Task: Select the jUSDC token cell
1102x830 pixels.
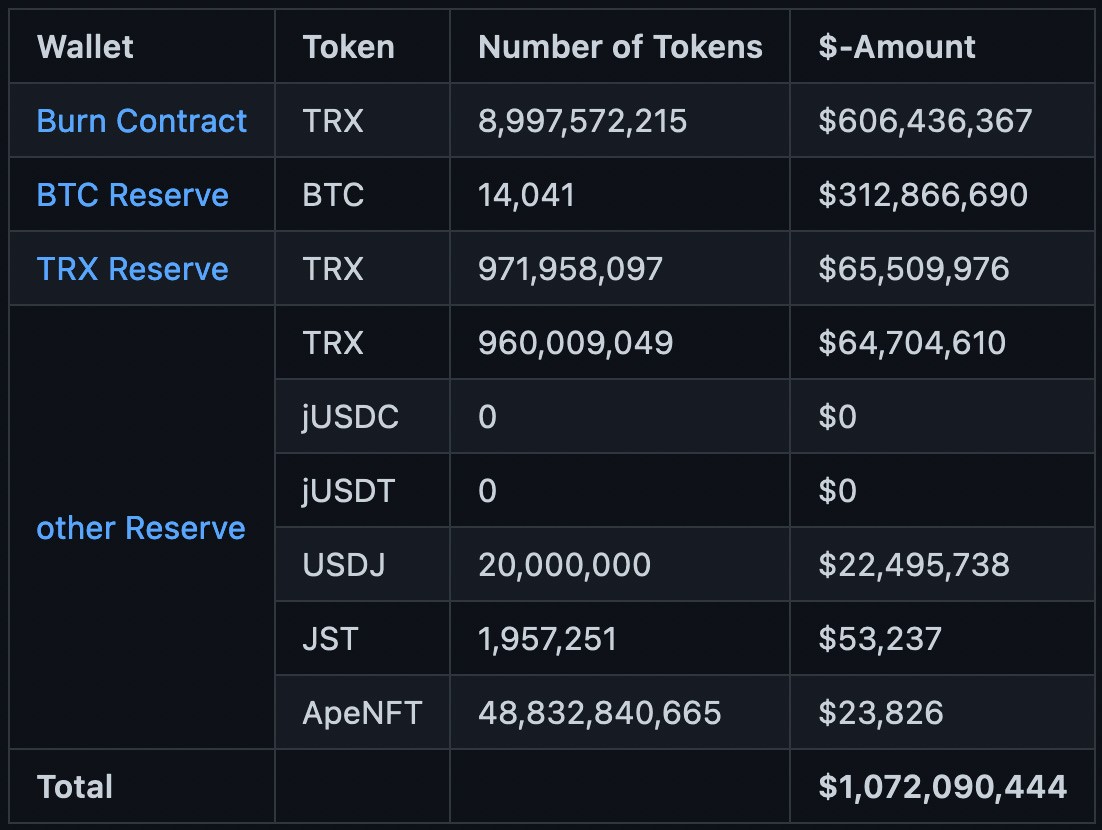Action: 351,417
